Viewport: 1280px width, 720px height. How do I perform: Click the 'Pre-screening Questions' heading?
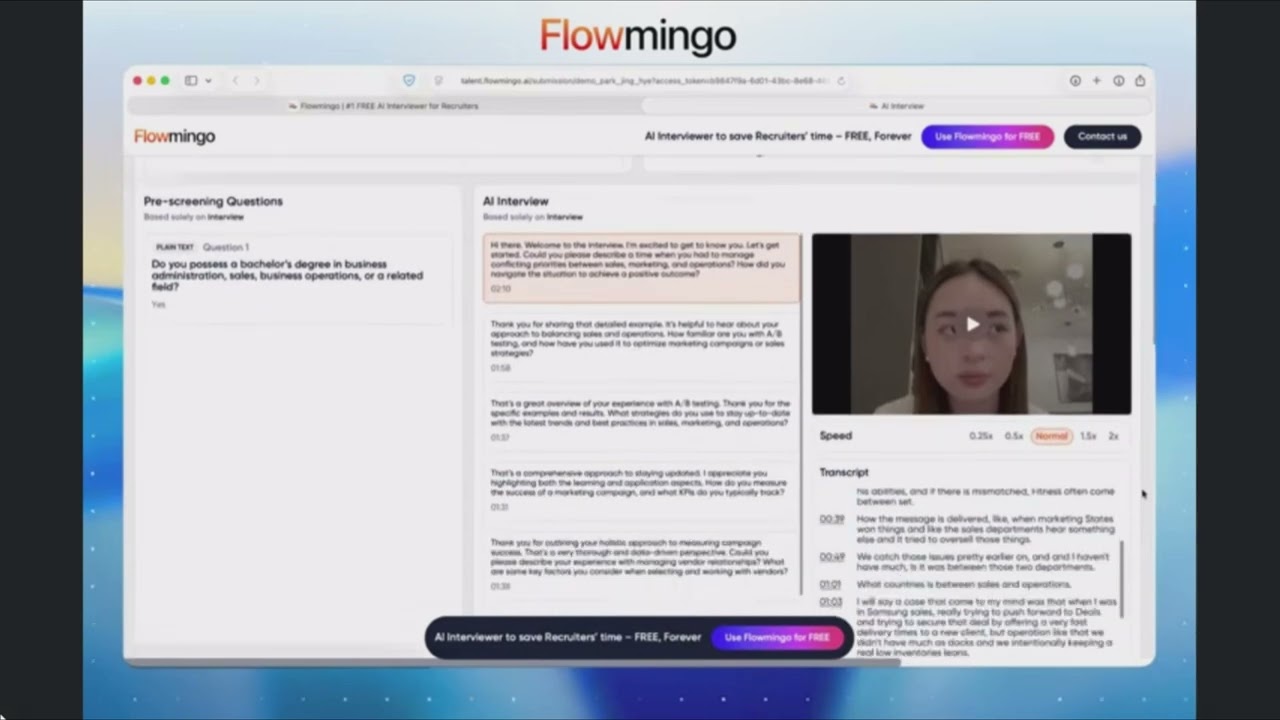click(213, 201)
